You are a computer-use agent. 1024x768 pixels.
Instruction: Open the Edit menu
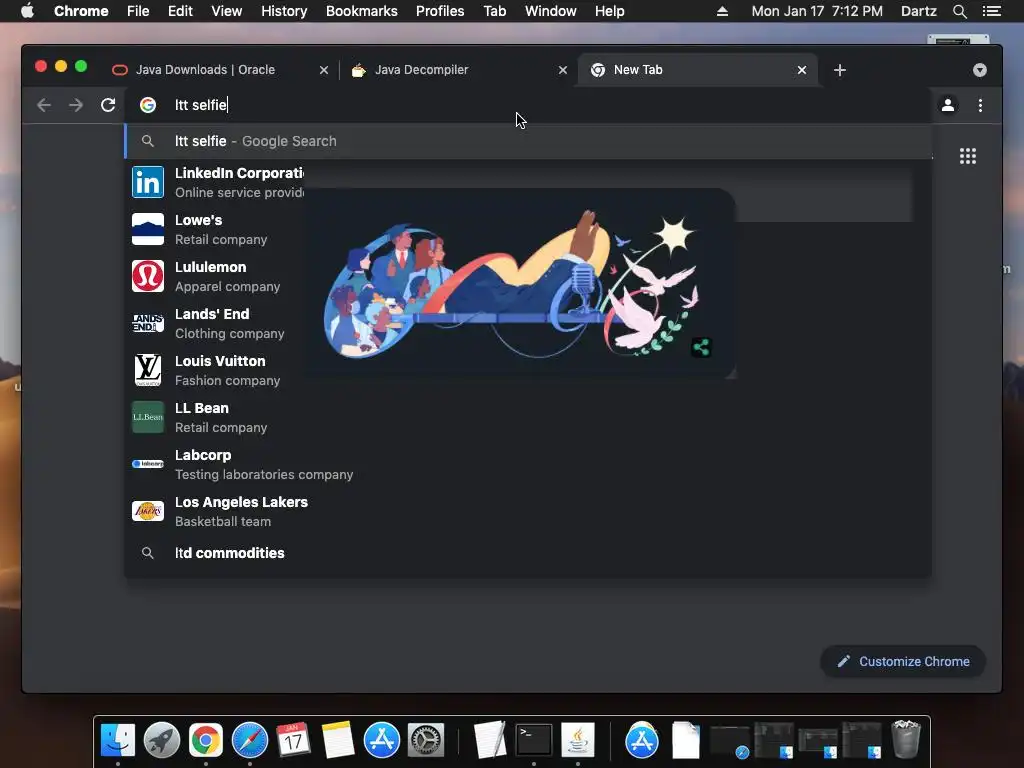[180, 11]
